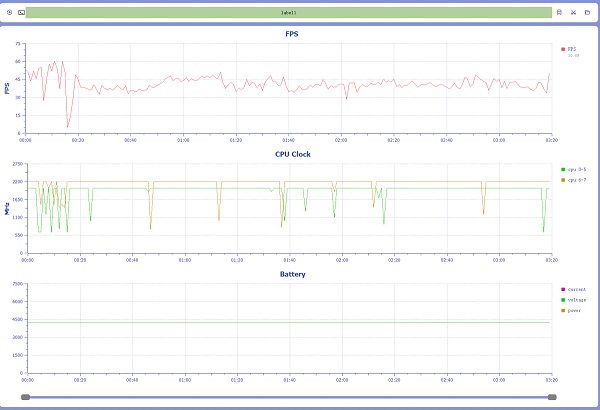Click the save icon at top-right
The height and width of the screenshot is (410, 600).
point(559,12)
